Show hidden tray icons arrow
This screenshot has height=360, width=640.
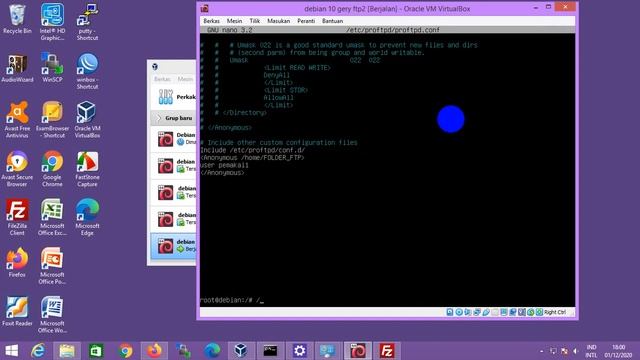pyautogui.click(x=542, y=351)
